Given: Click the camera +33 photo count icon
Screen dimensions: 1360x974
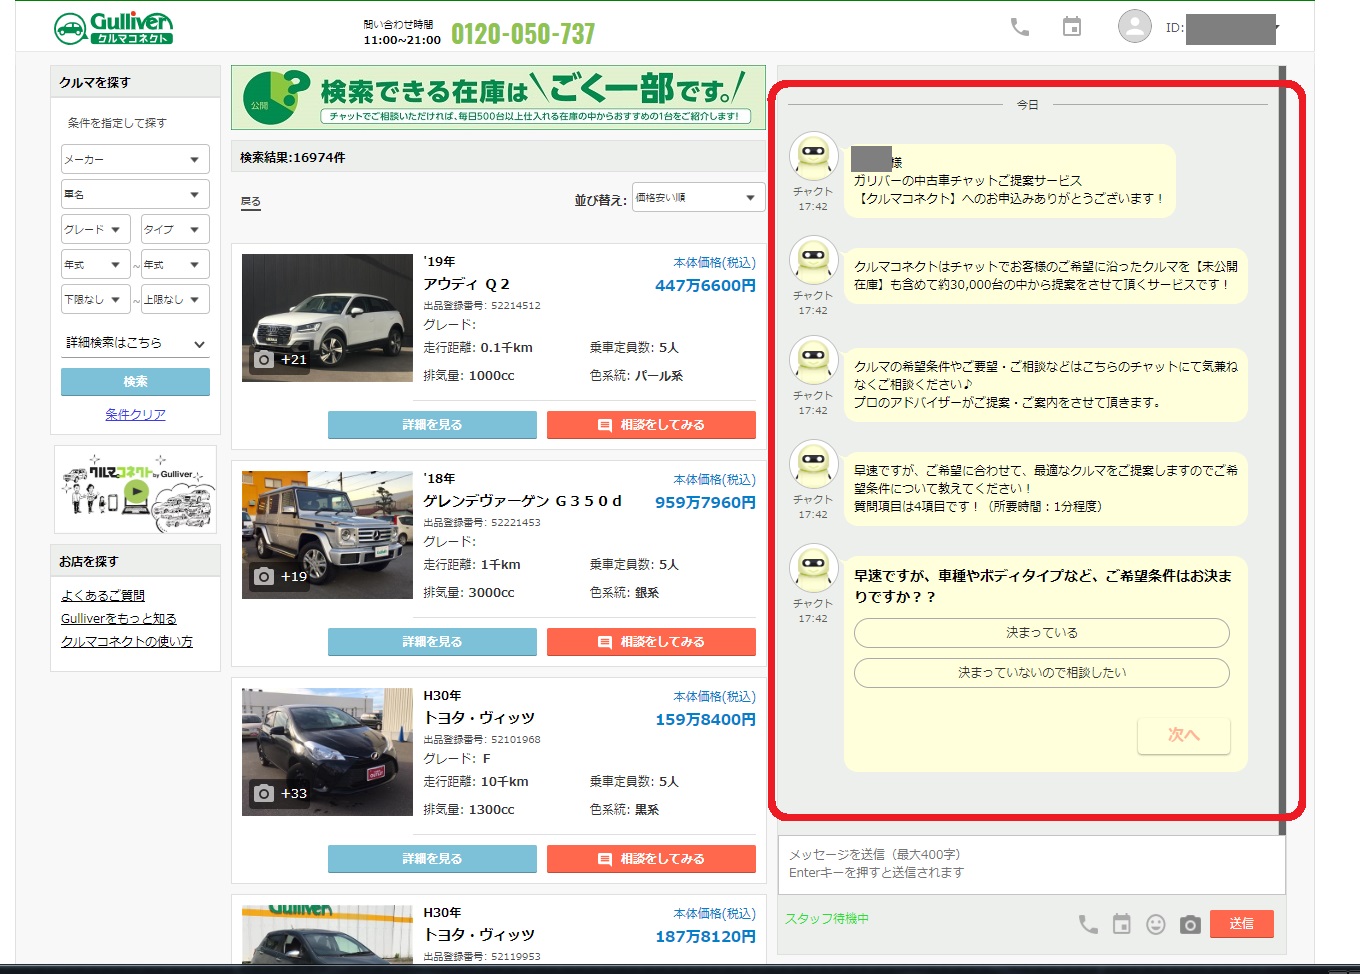Looking at the screenshot, I should (280, 793).
